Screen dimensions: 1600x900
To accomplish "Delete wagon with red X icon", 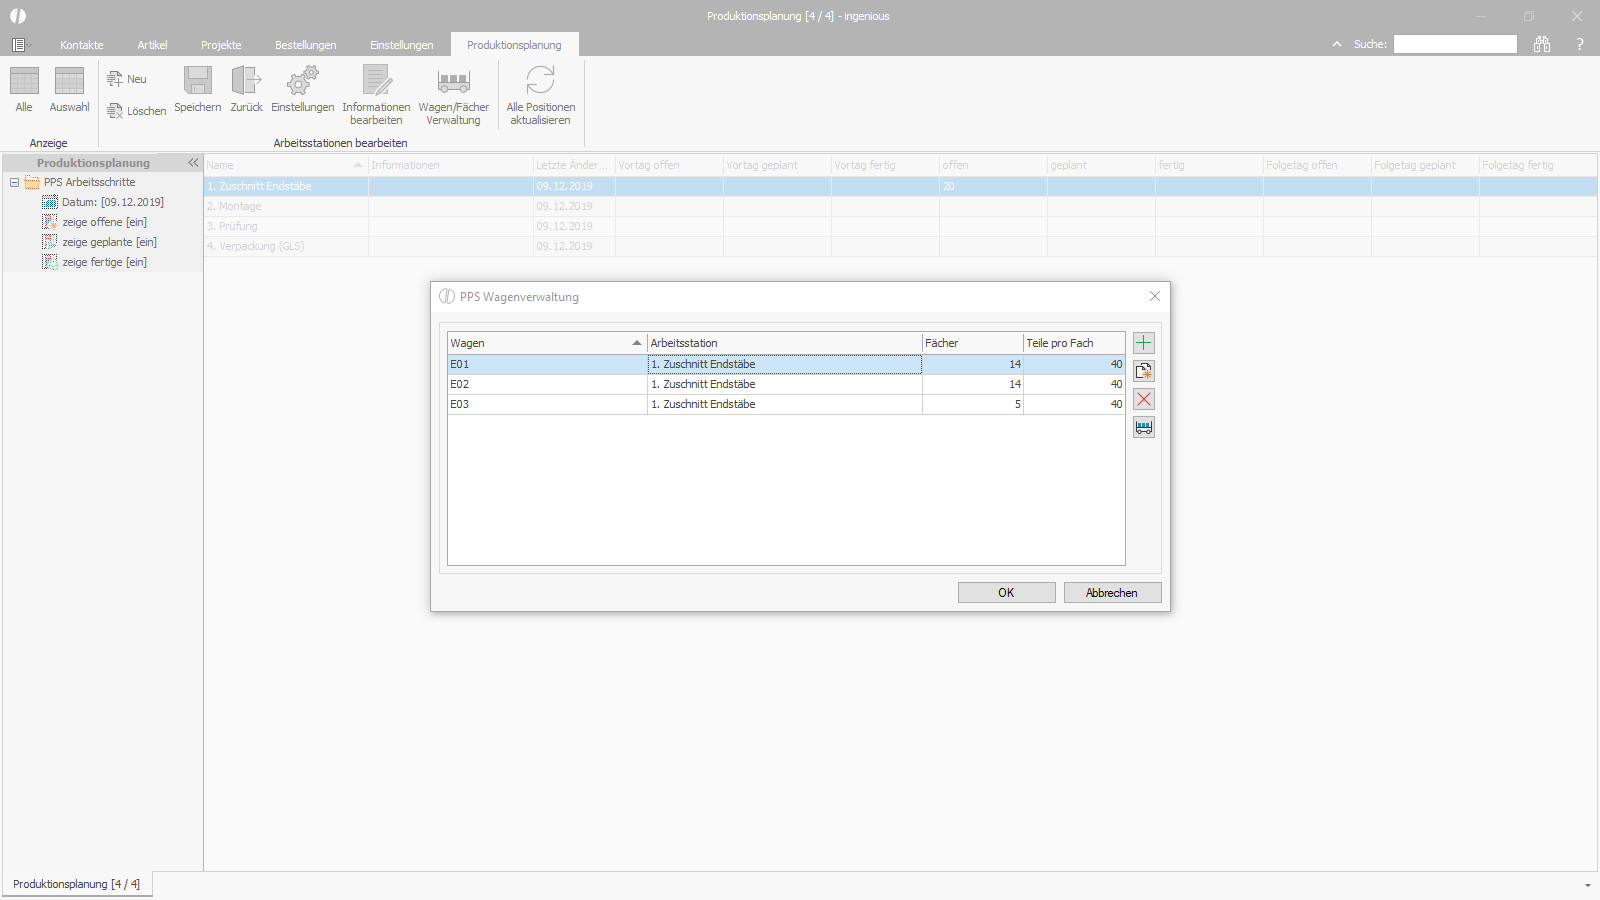I will (1144, 399).
